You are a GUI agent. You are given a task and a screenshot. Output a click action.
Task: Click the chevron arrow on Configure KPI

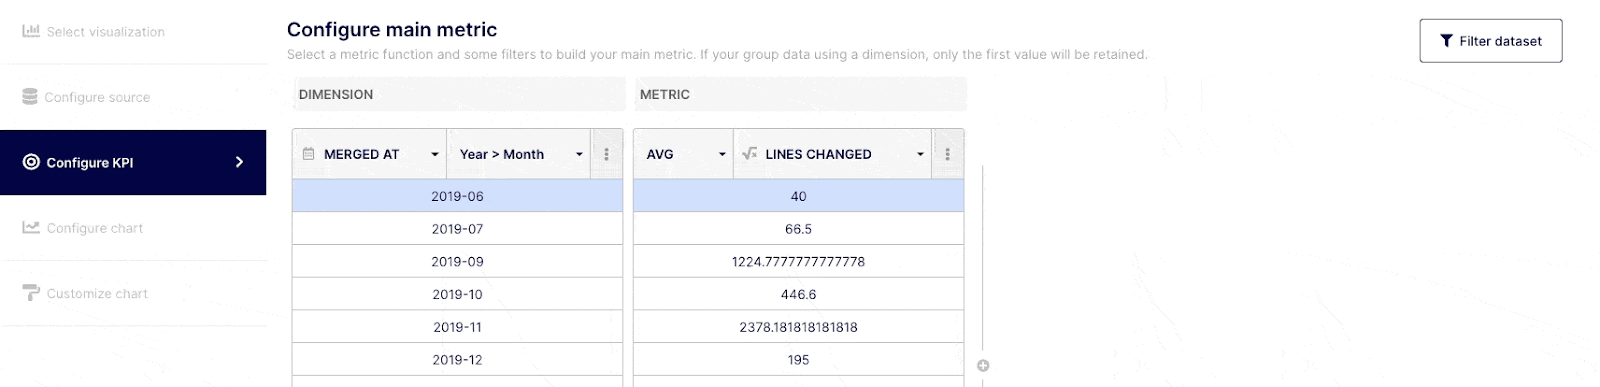(x=239, y=162)
